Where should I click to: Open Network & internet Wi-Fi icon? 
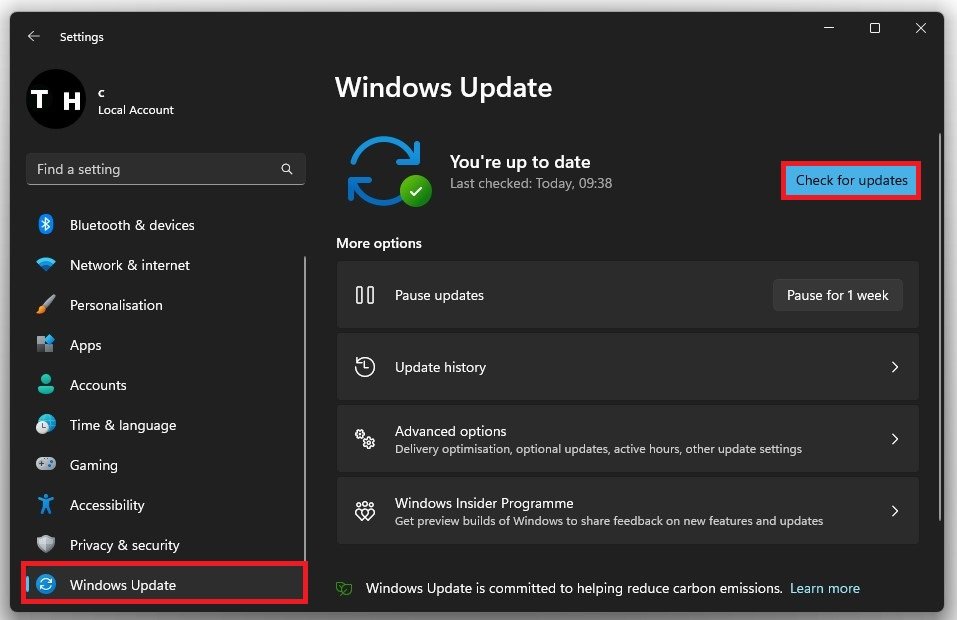(46, 265)
